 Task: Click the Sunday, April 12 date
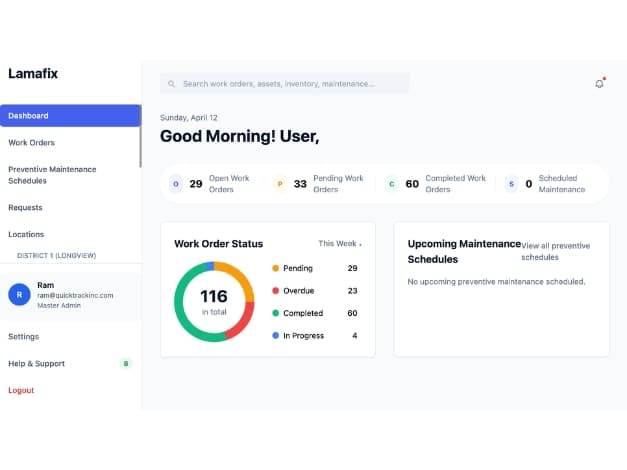click(189, 118)
